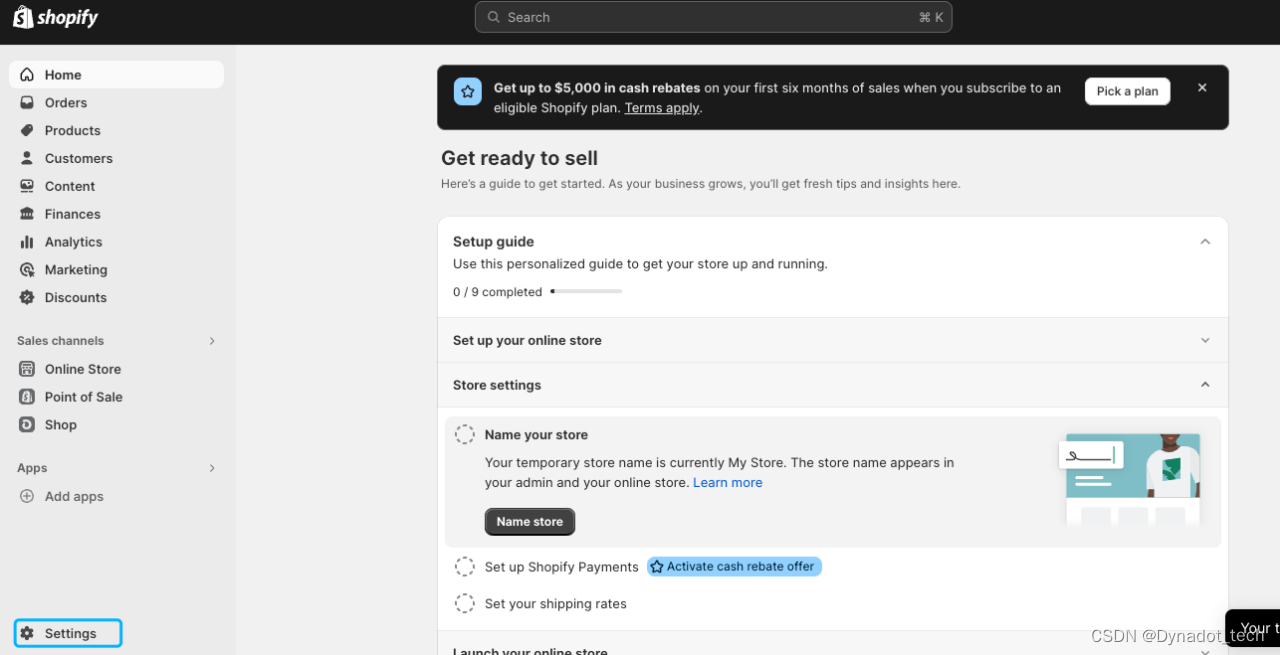Mark Set your shipping rates step complete

click(x=465, y=604)
